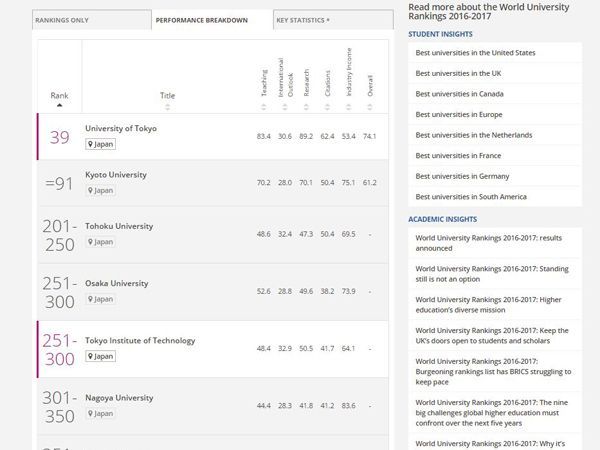Open Best universities in Europe
Viewport: 600px width, 450px height.
(x=459, y=115)
